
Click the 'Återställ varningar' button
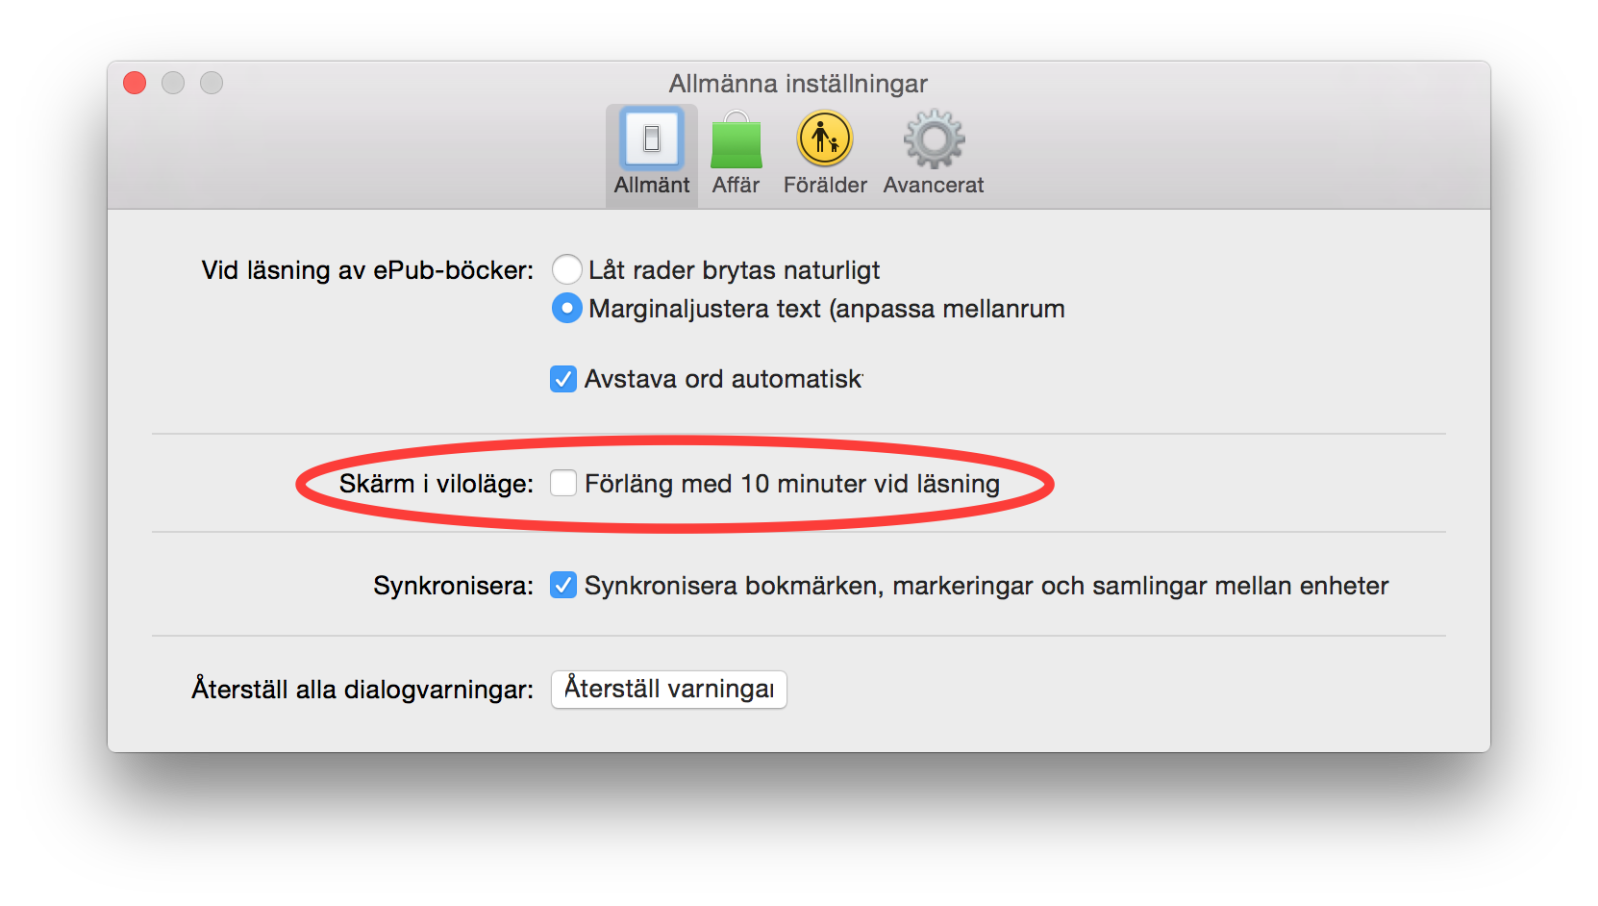click(669, 689)
